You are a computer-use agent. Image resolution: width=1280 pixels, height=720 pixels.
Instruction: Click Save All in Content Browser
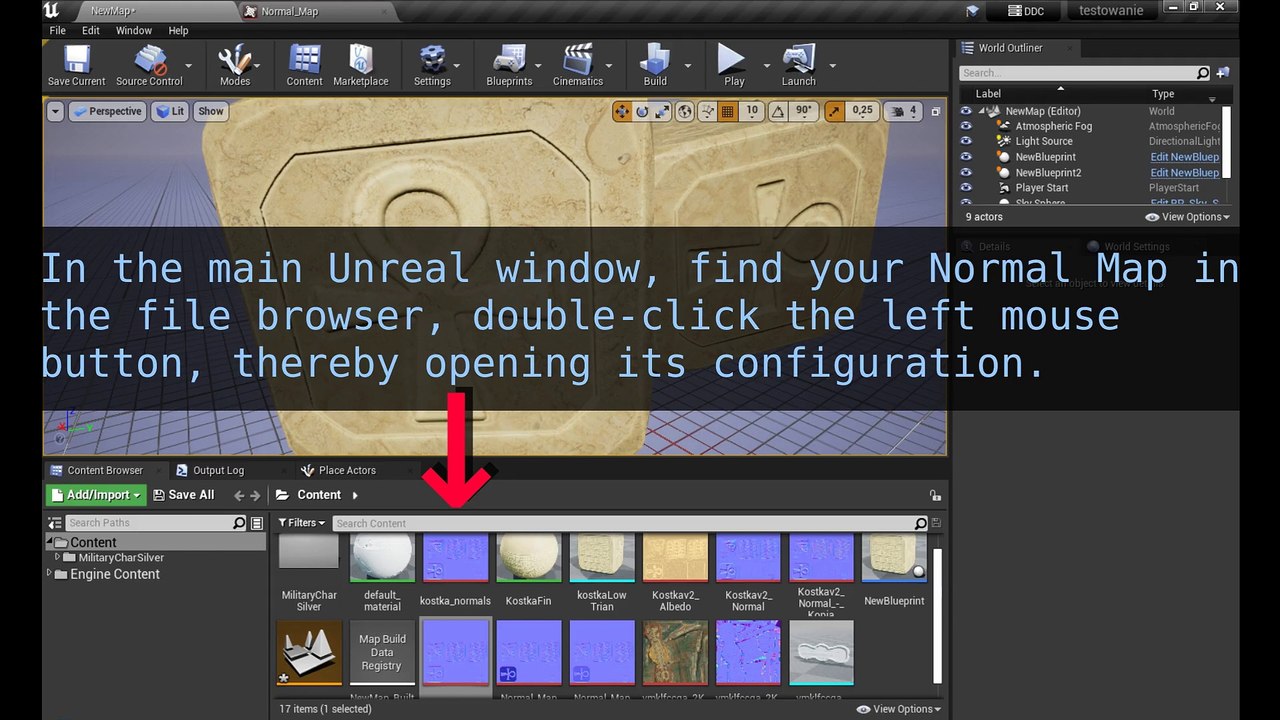pyautogui.click(x=184, y=495)
